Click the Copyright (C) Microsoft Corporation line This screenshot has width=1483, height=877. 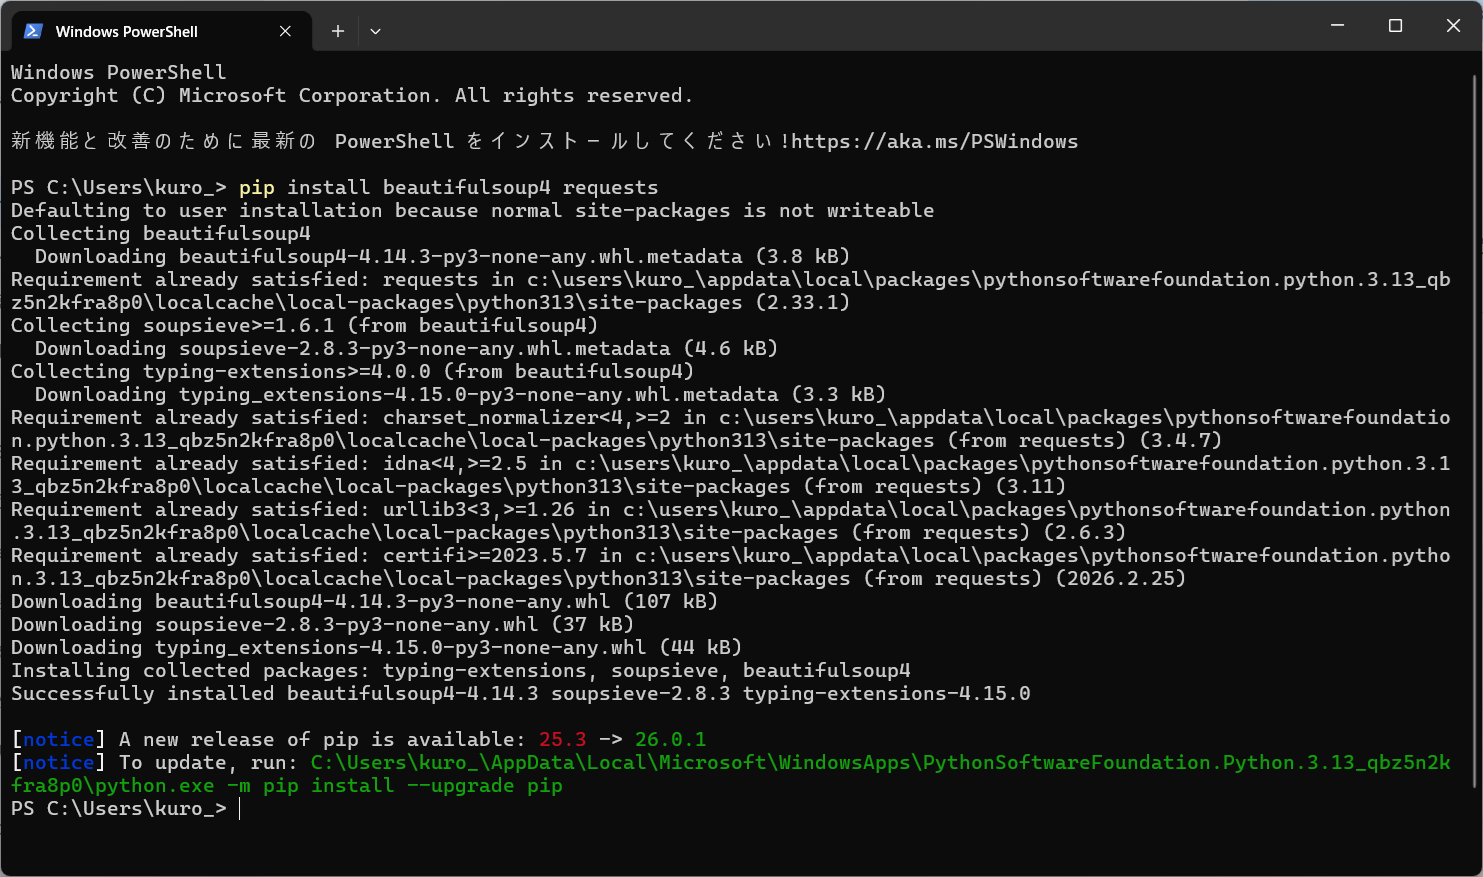click(351, 95)
